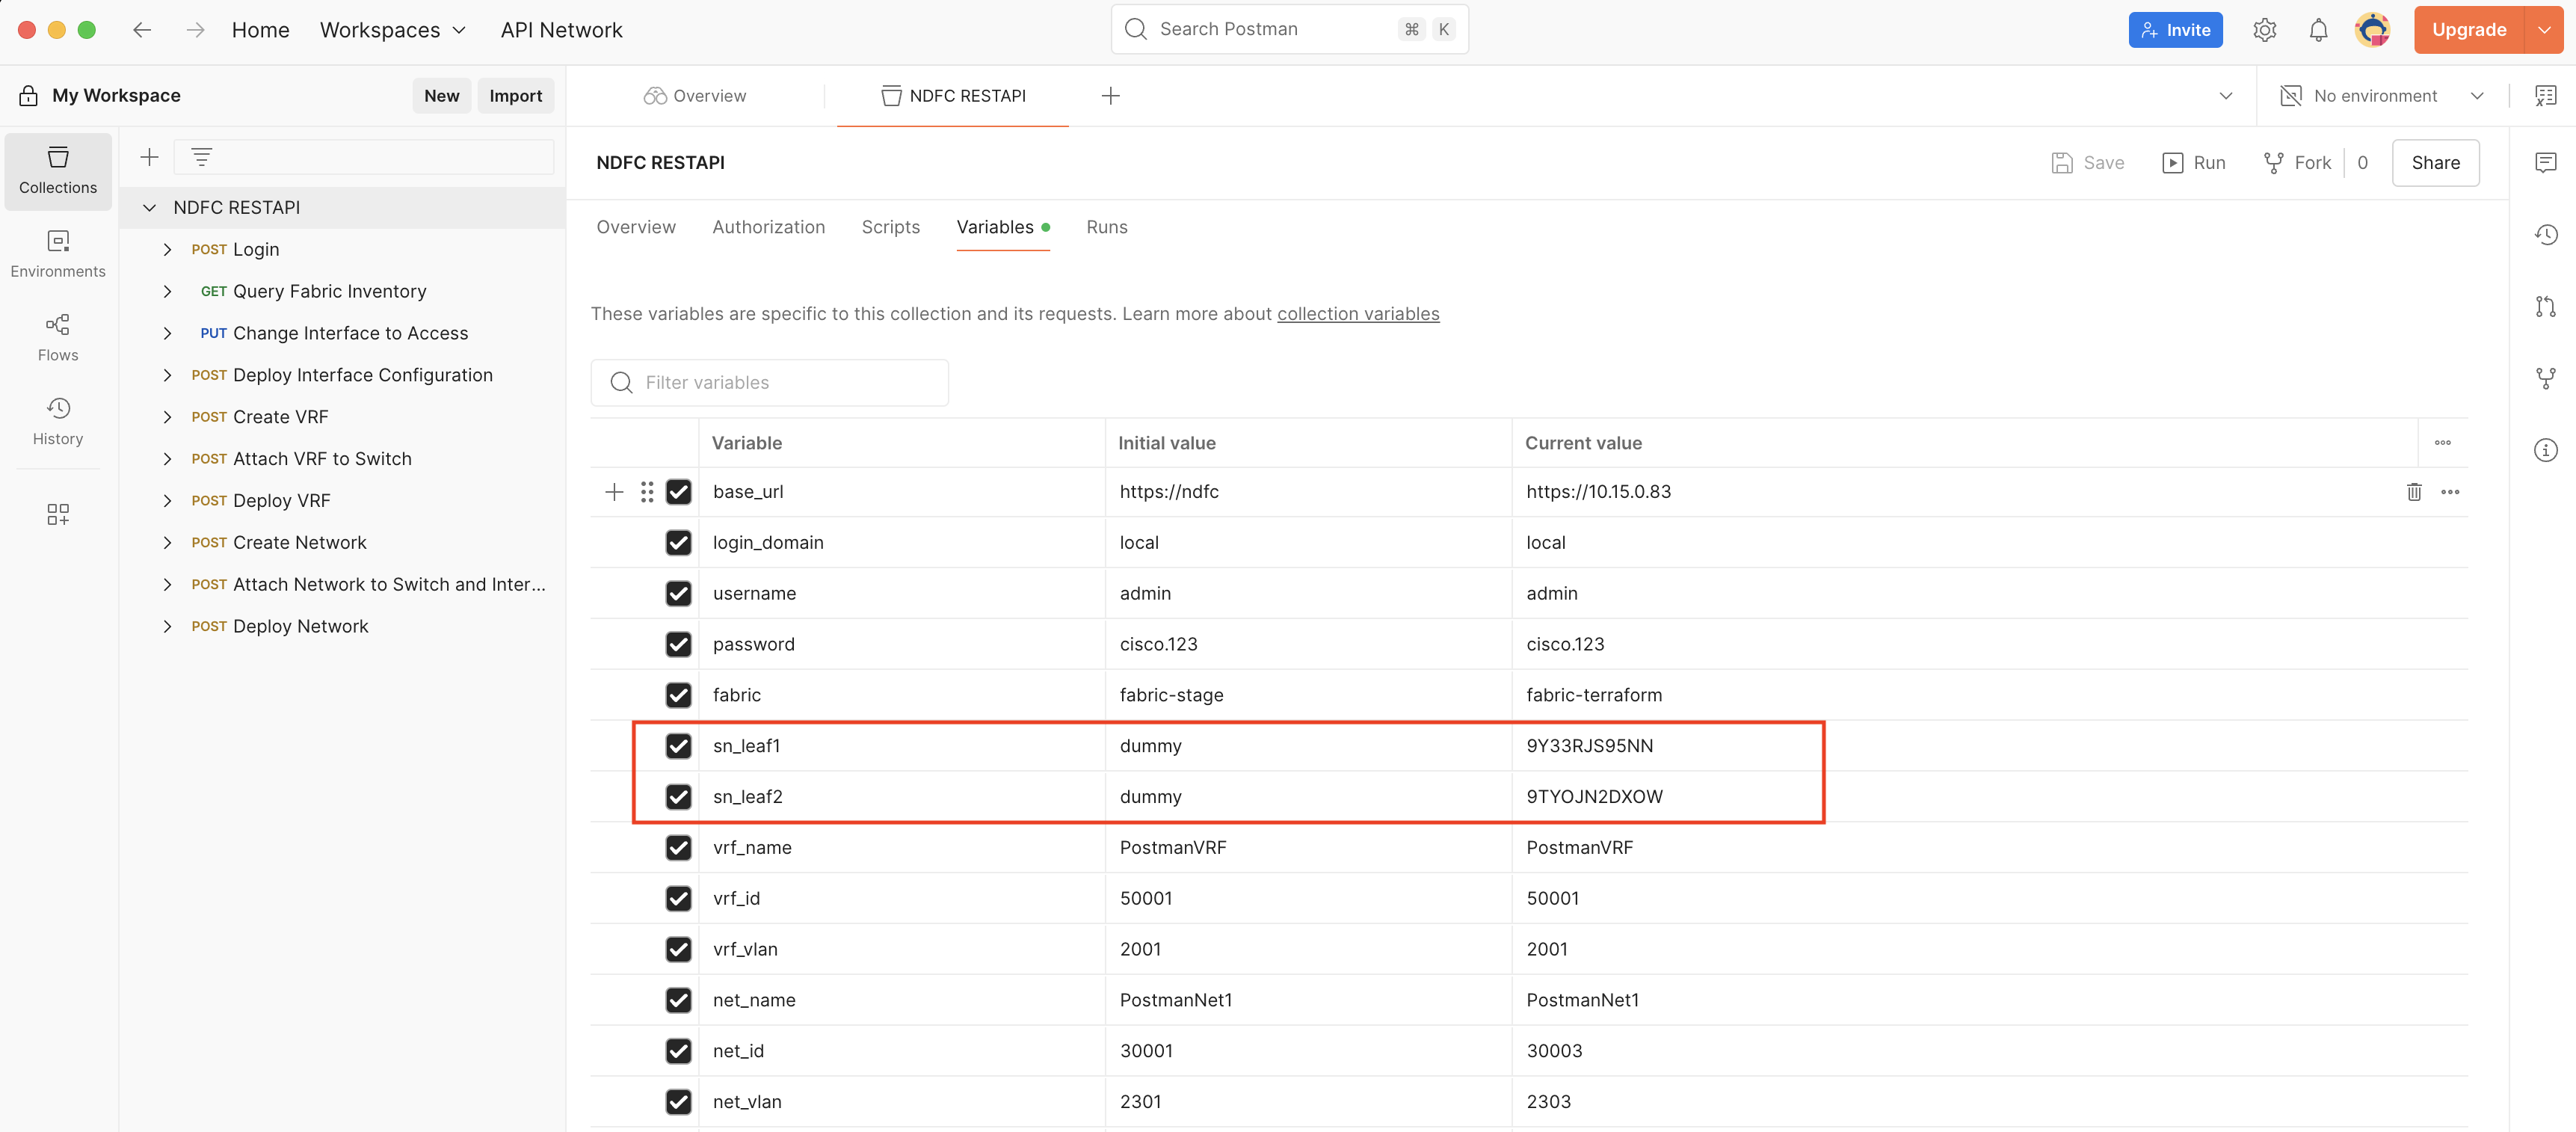The height and width of the screenshot is (1132, 2576).
Task: Switch to the Authorization tab
Action: pyautogui.click(x=768, y=228)
